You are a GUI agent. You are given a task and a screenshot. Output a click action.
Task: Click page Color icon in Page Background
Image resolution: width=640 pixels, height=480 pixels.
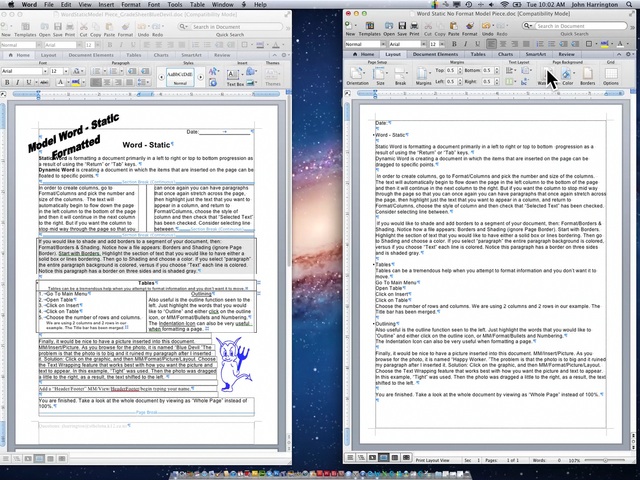(x=567, y=73)
